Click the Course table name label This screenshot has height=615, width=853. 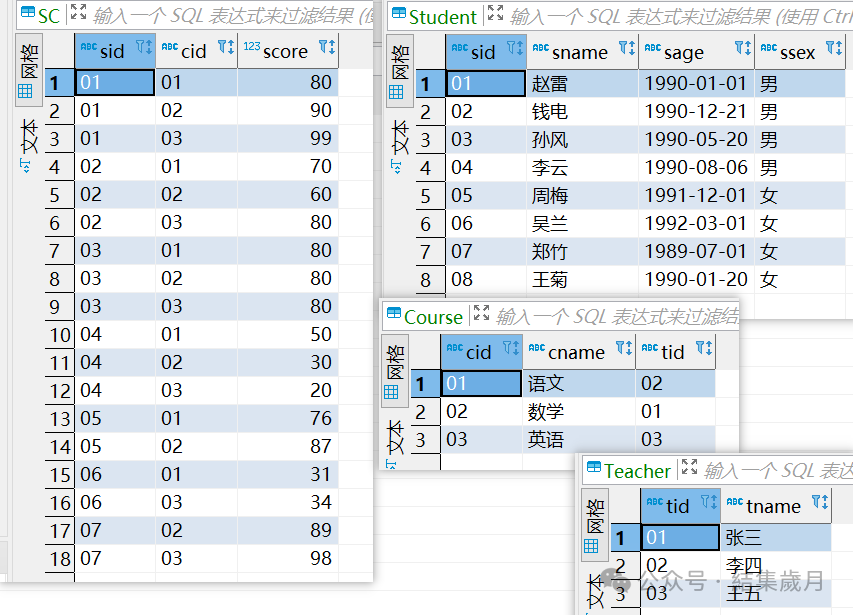coord(433,317)
